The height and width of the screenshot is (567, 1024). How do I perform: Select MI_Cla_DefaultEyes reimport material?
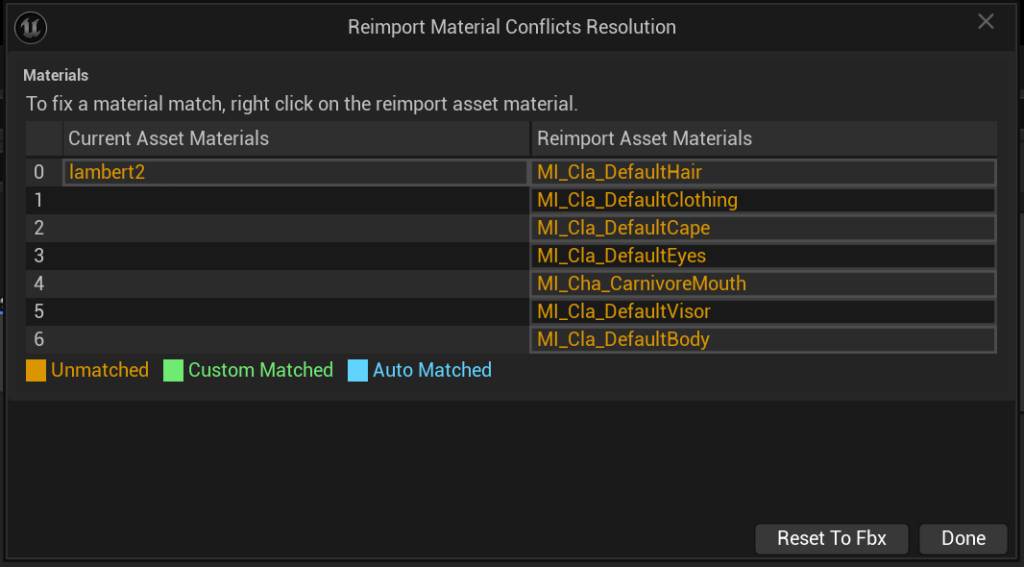coord(763,256)
